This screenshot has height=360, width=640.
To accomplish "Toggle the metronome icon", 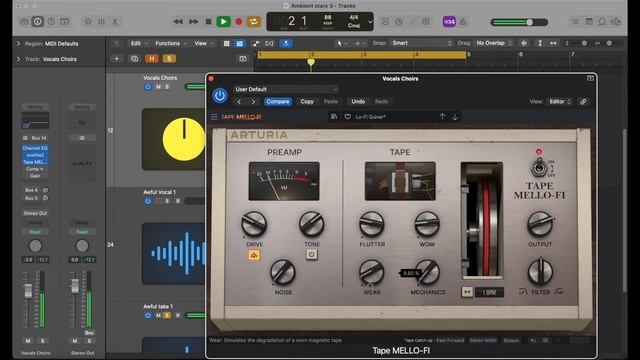I will [463, 22].
